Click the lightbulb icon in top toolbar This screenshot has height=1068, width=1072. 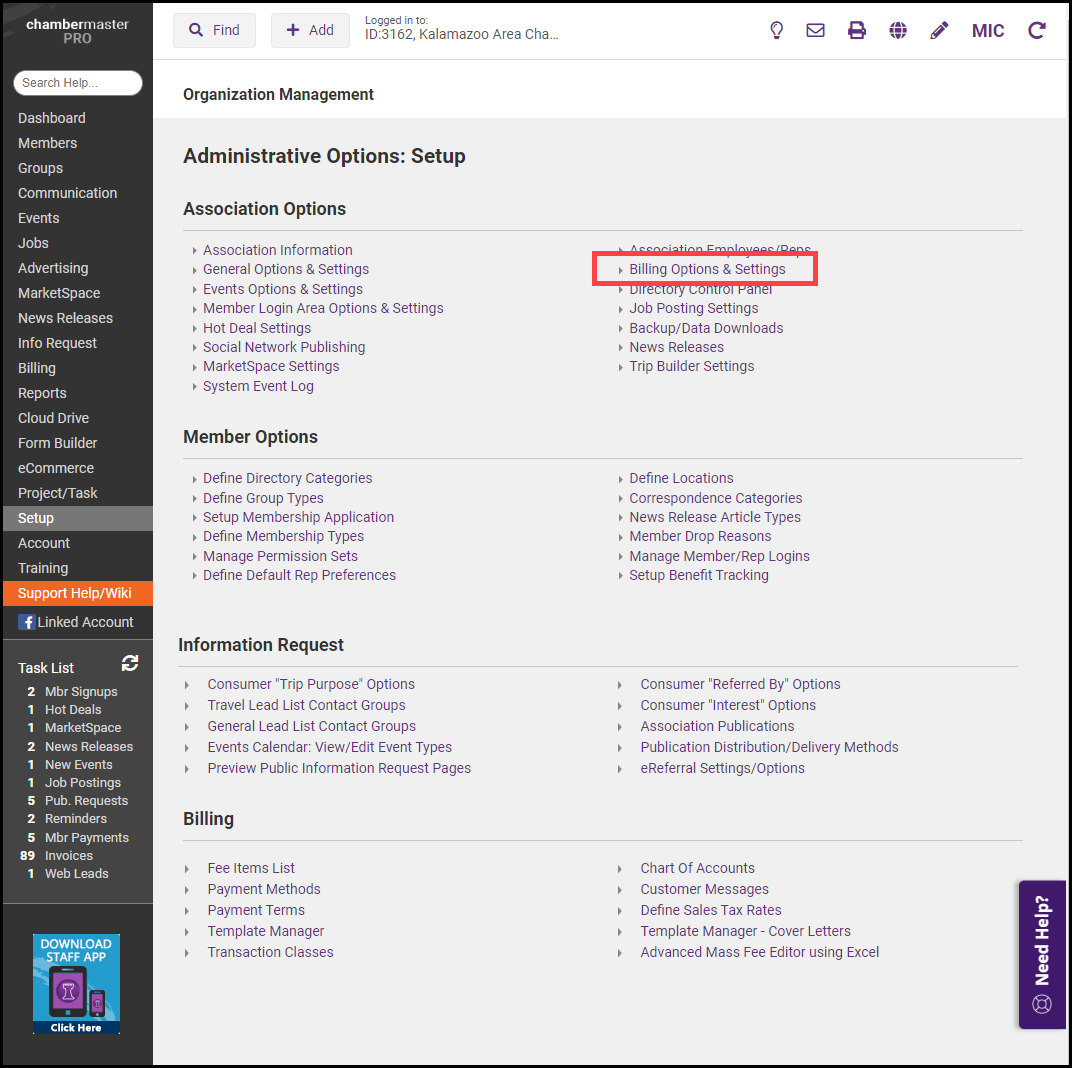click(x=776, y=30)
